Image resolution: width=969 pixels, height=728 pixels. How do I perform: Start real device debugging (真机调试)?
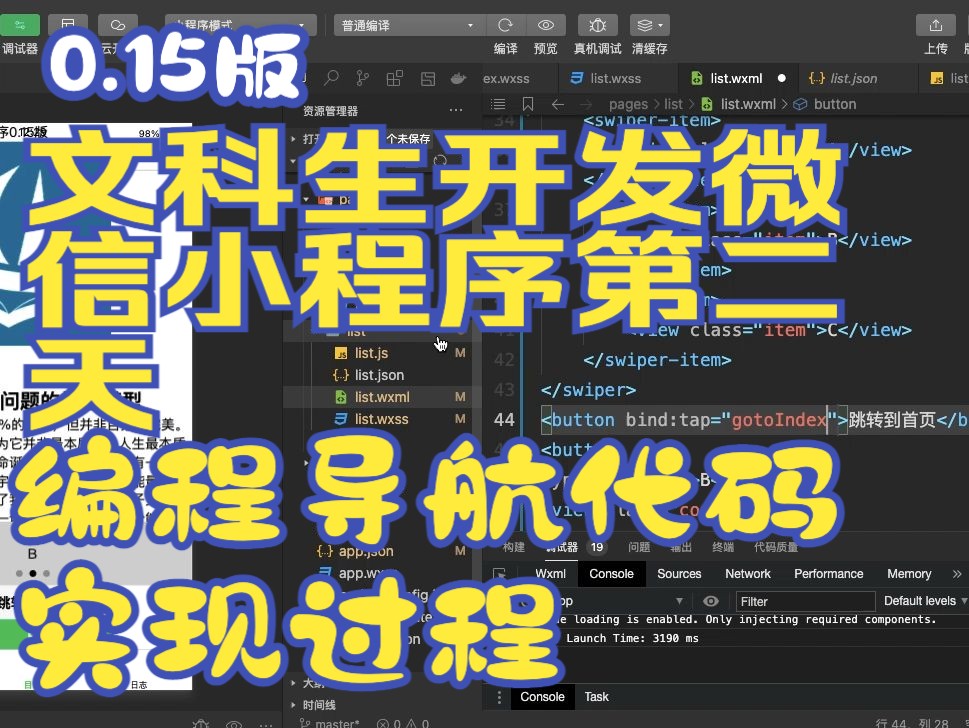click(x=597, y=25)
